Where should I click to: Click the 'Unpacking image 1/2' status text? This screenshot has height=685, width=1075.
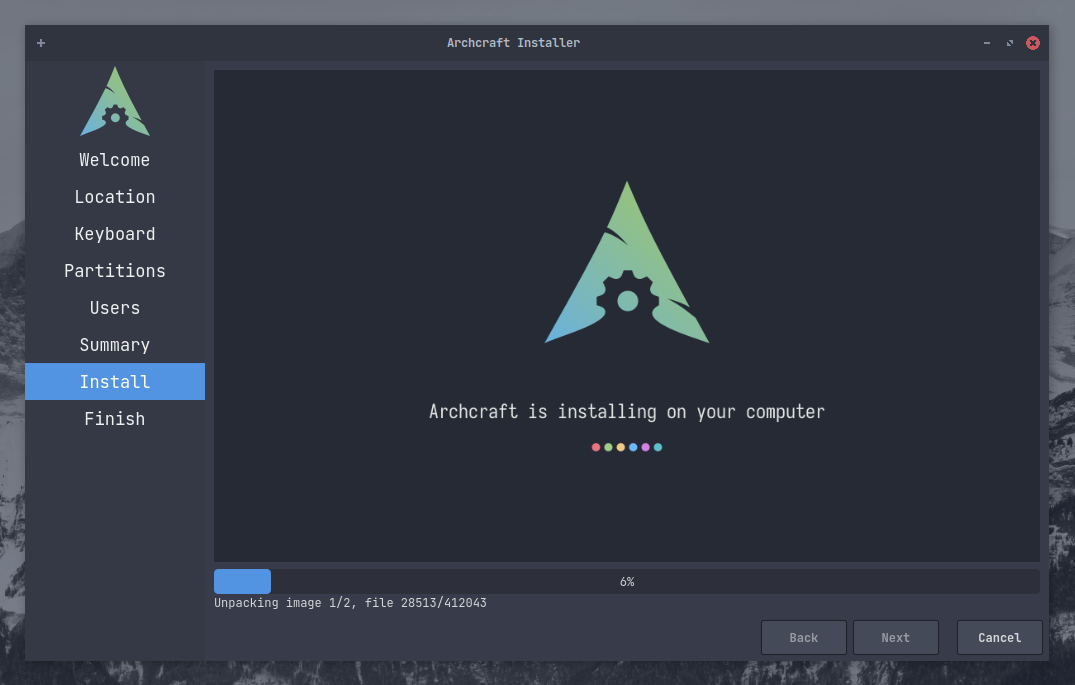click(350, 603)
